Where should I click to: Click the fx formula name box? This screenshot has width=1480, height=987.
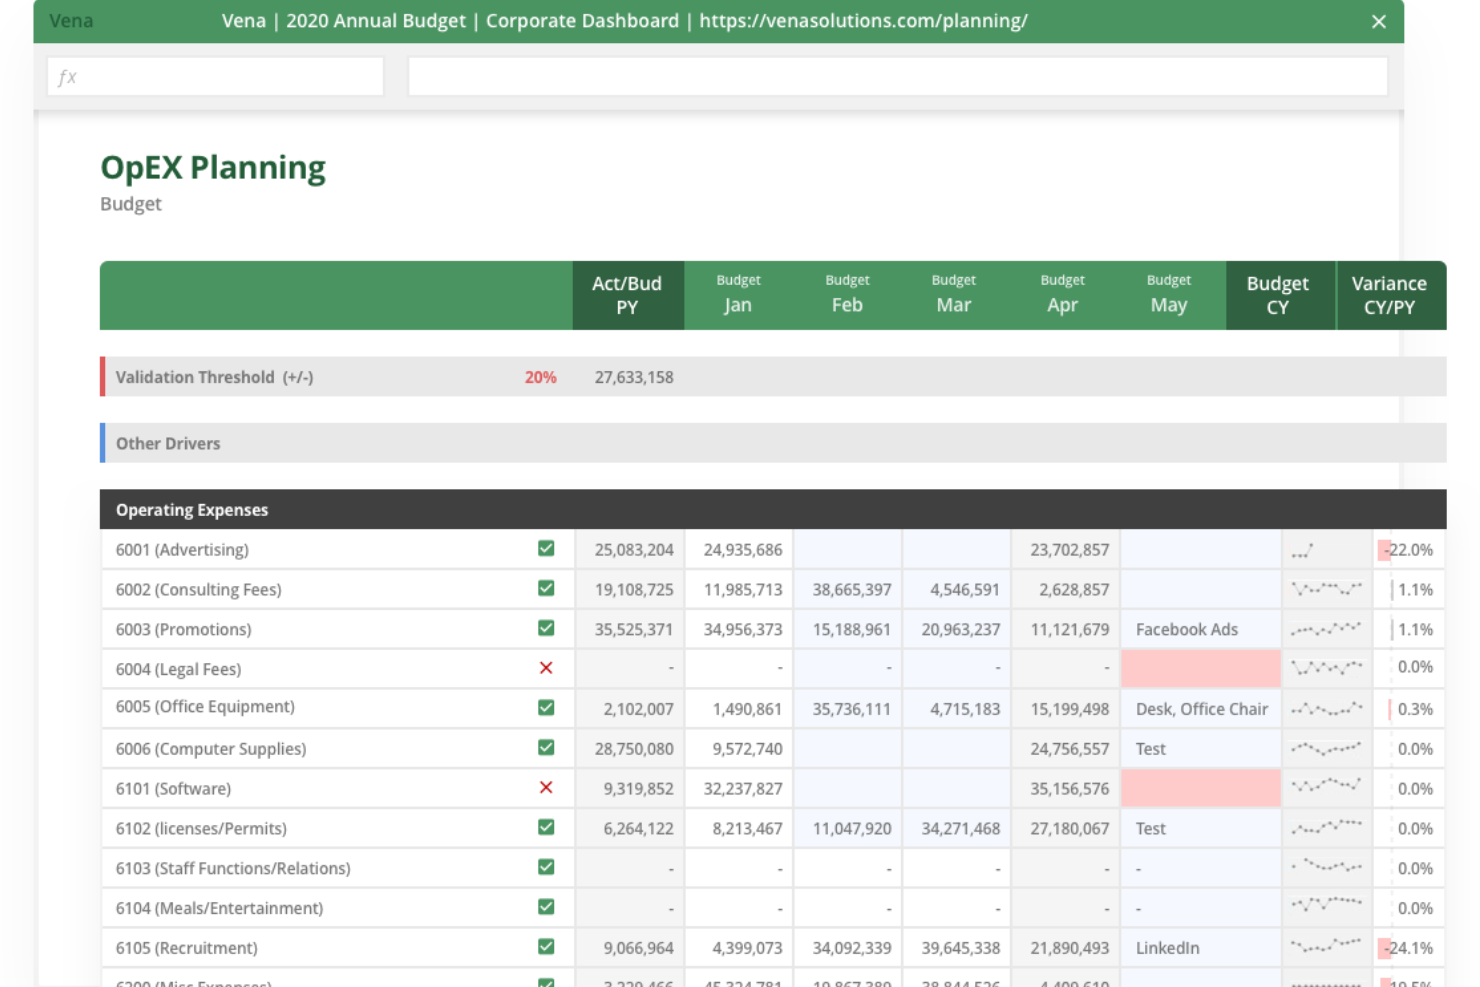point(215,76)
